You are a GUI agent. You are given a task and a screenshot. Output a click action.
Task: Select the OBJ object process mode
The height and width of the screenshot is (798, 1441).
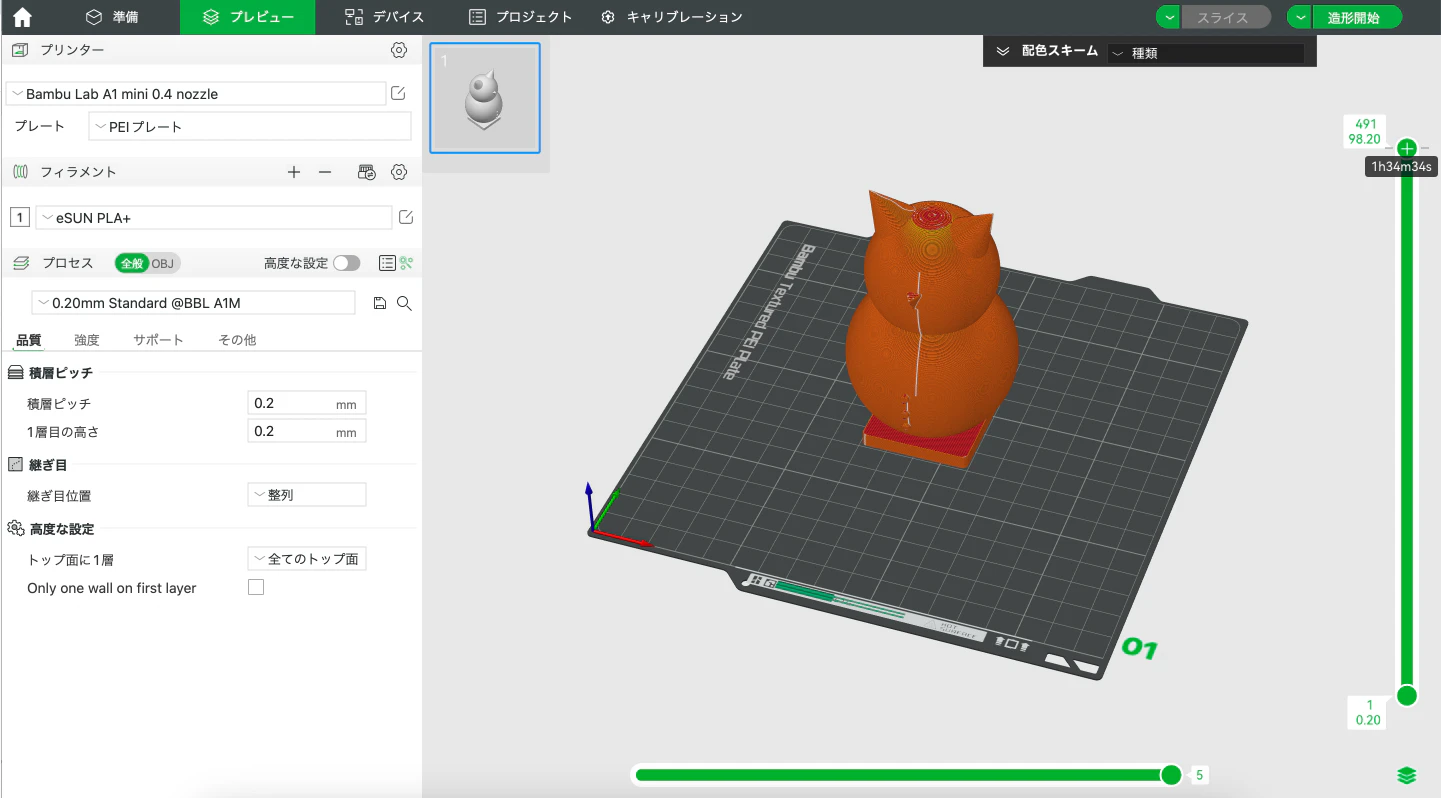click(163, 263)
